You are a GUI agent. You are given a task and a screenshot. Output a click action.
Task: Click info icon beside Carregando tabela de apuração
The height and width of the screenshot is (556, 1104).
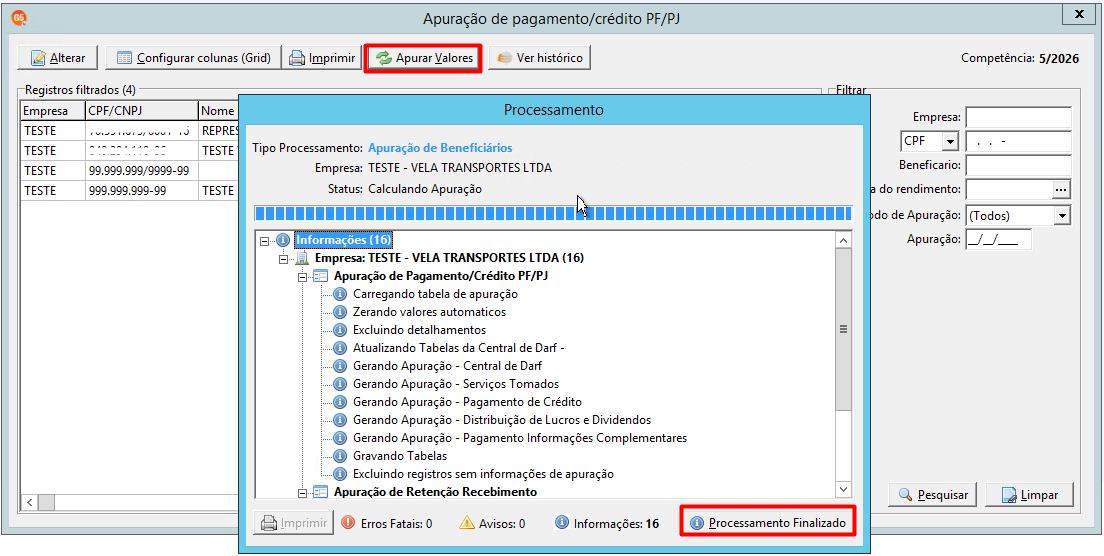pos(340,293)
